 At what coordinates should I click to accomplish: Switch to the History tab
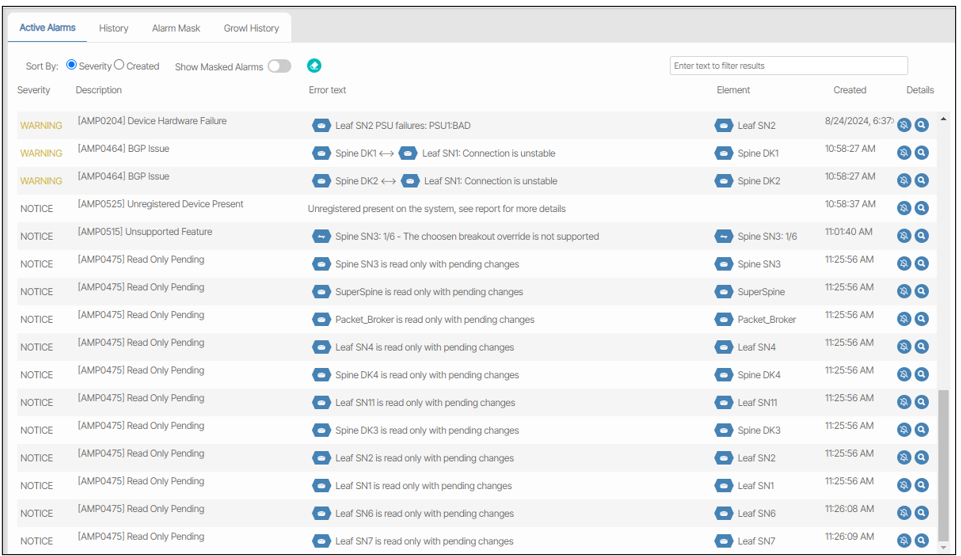click(x=114, y=28)
